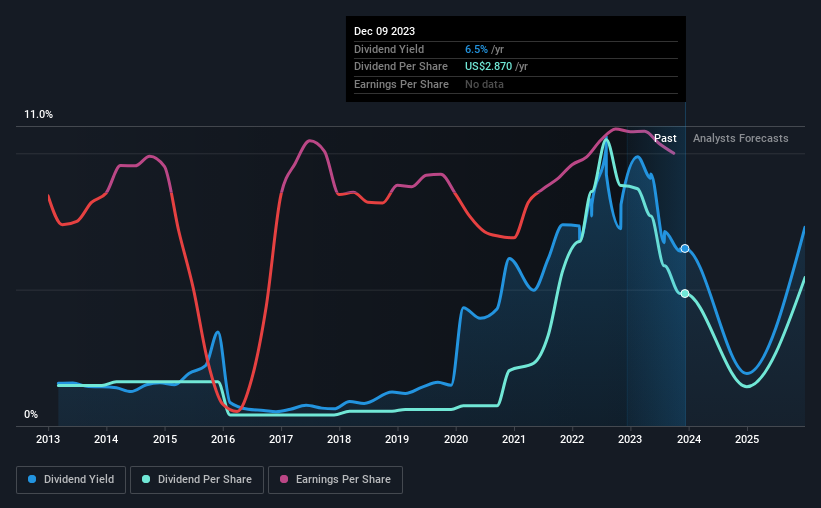The width and height of the screenshot is (821, 508).
Task: Click the 2025 x-axis year label
Action: point(747,439)
